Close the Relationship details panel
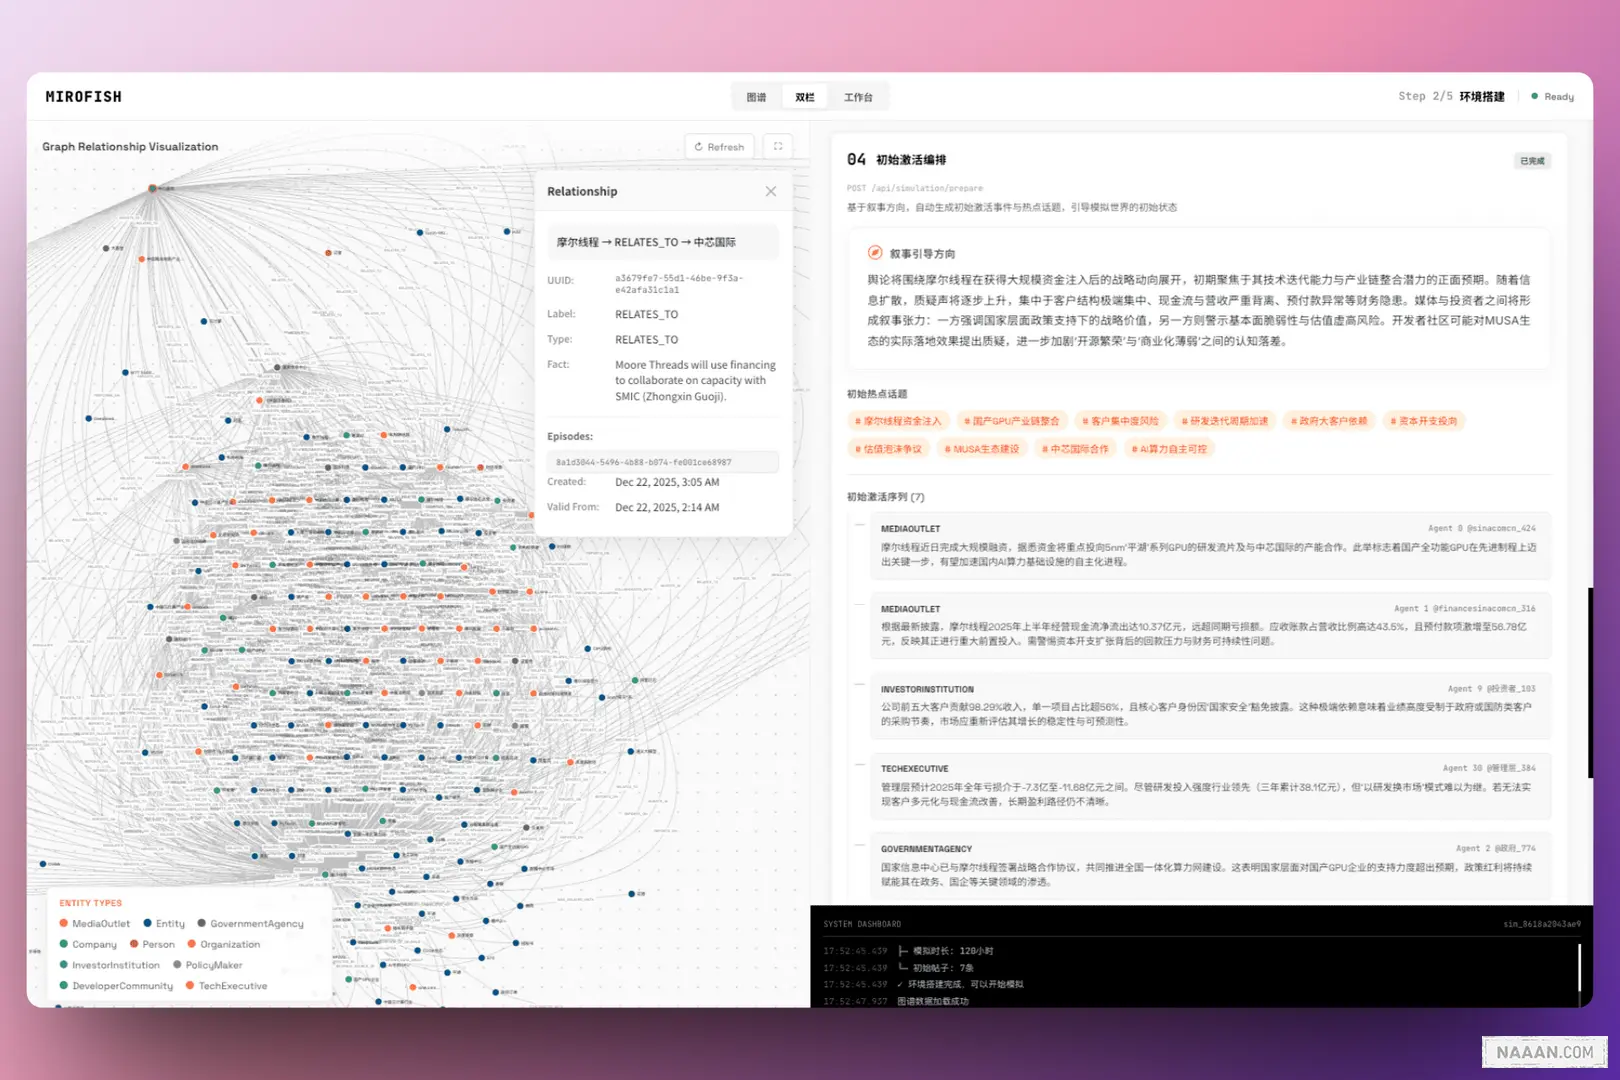 coord(770,192)
